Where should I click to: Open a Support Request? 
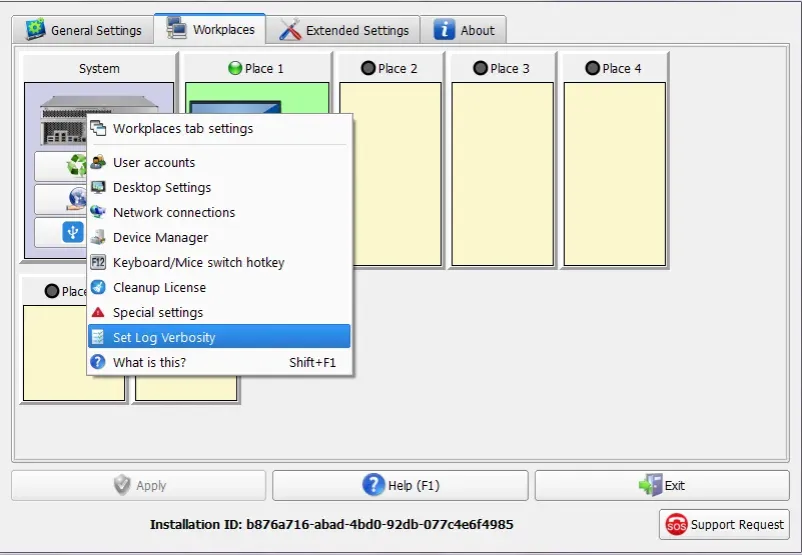click(724, 524)
